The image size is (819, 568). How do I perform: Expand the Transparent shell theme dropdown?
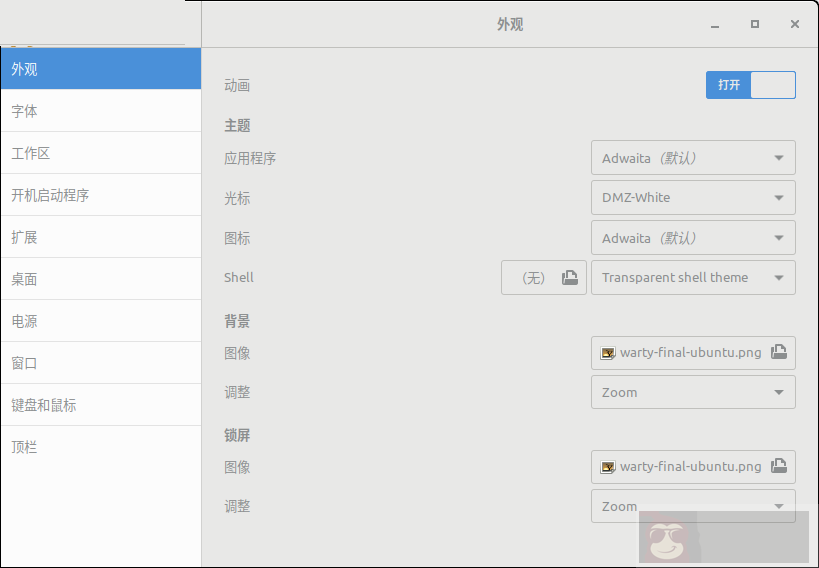(x=693, y=277)
